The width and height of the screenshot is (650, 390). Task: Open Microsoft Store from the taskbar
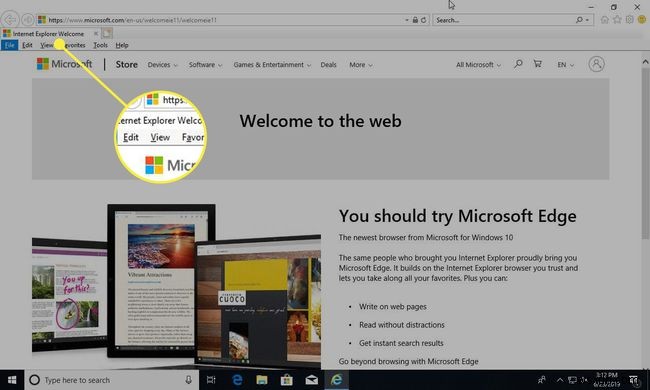pos(286,380)
